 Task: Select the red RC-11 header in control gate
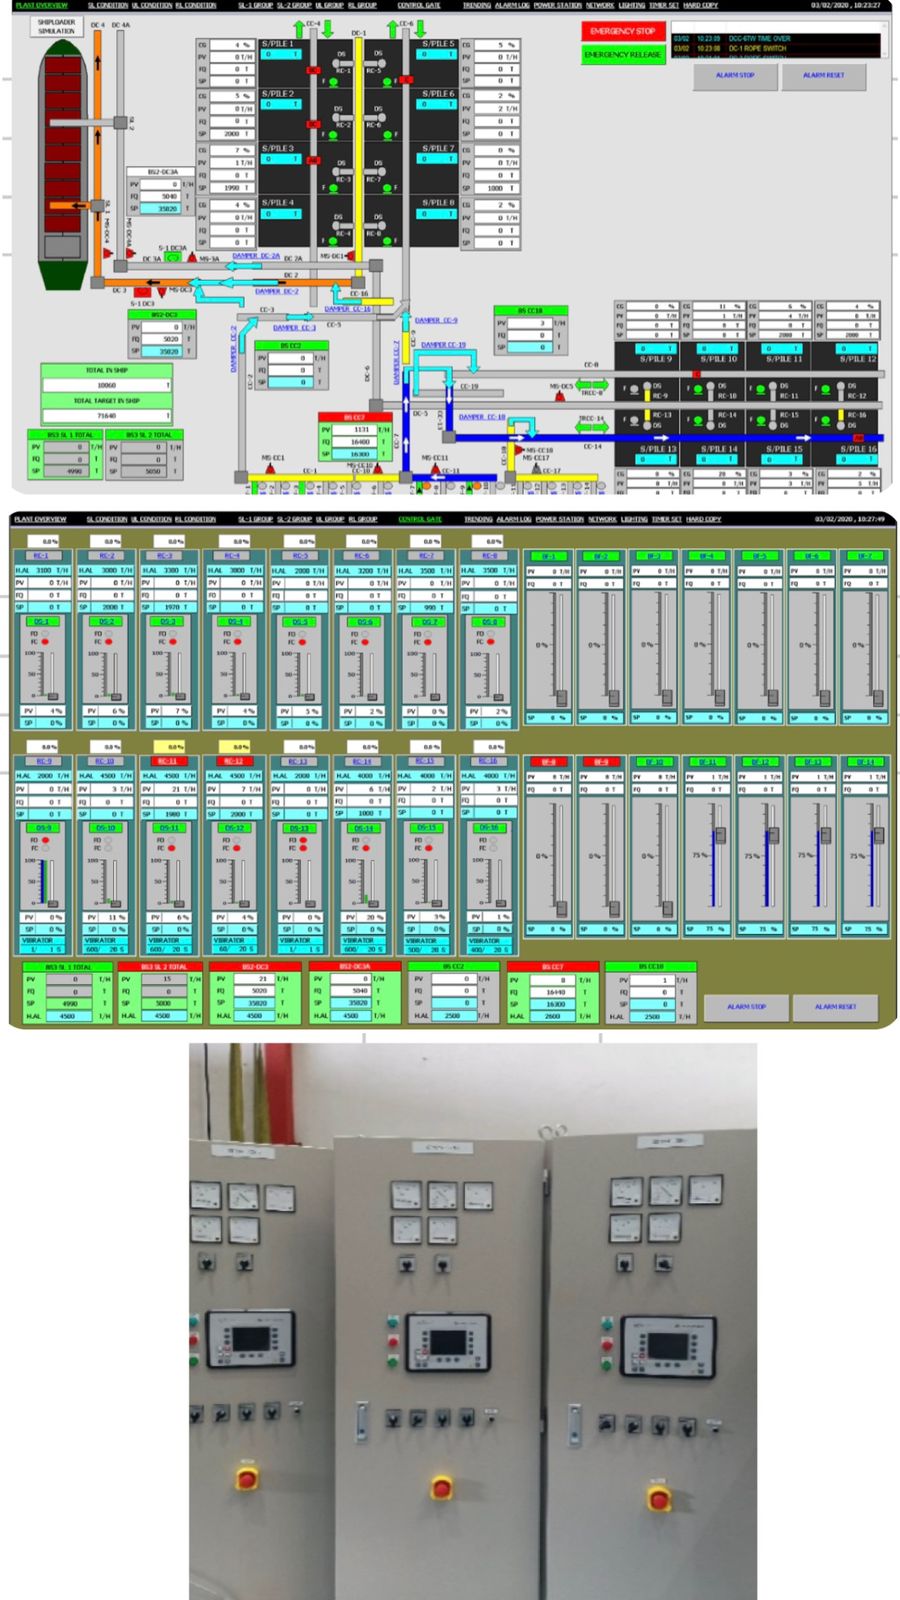(167, 761)
